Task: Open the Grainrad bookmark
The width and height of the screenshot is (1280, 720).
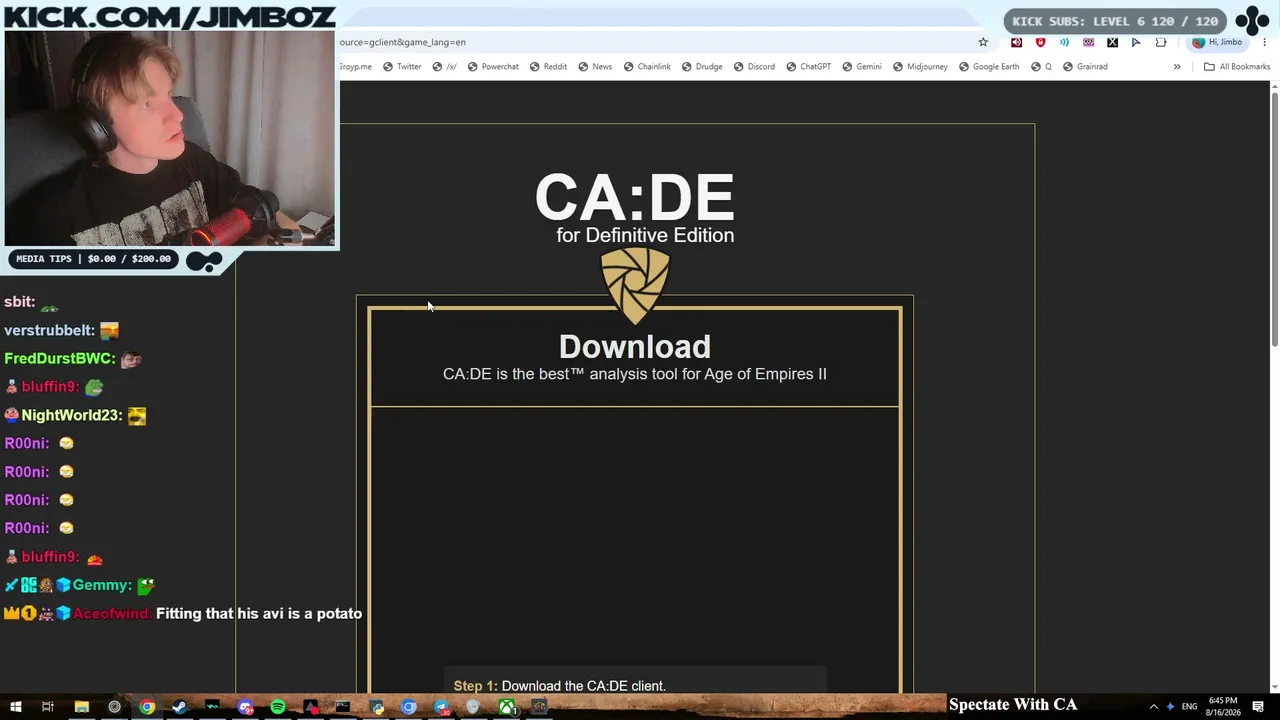Action: 1085,67
